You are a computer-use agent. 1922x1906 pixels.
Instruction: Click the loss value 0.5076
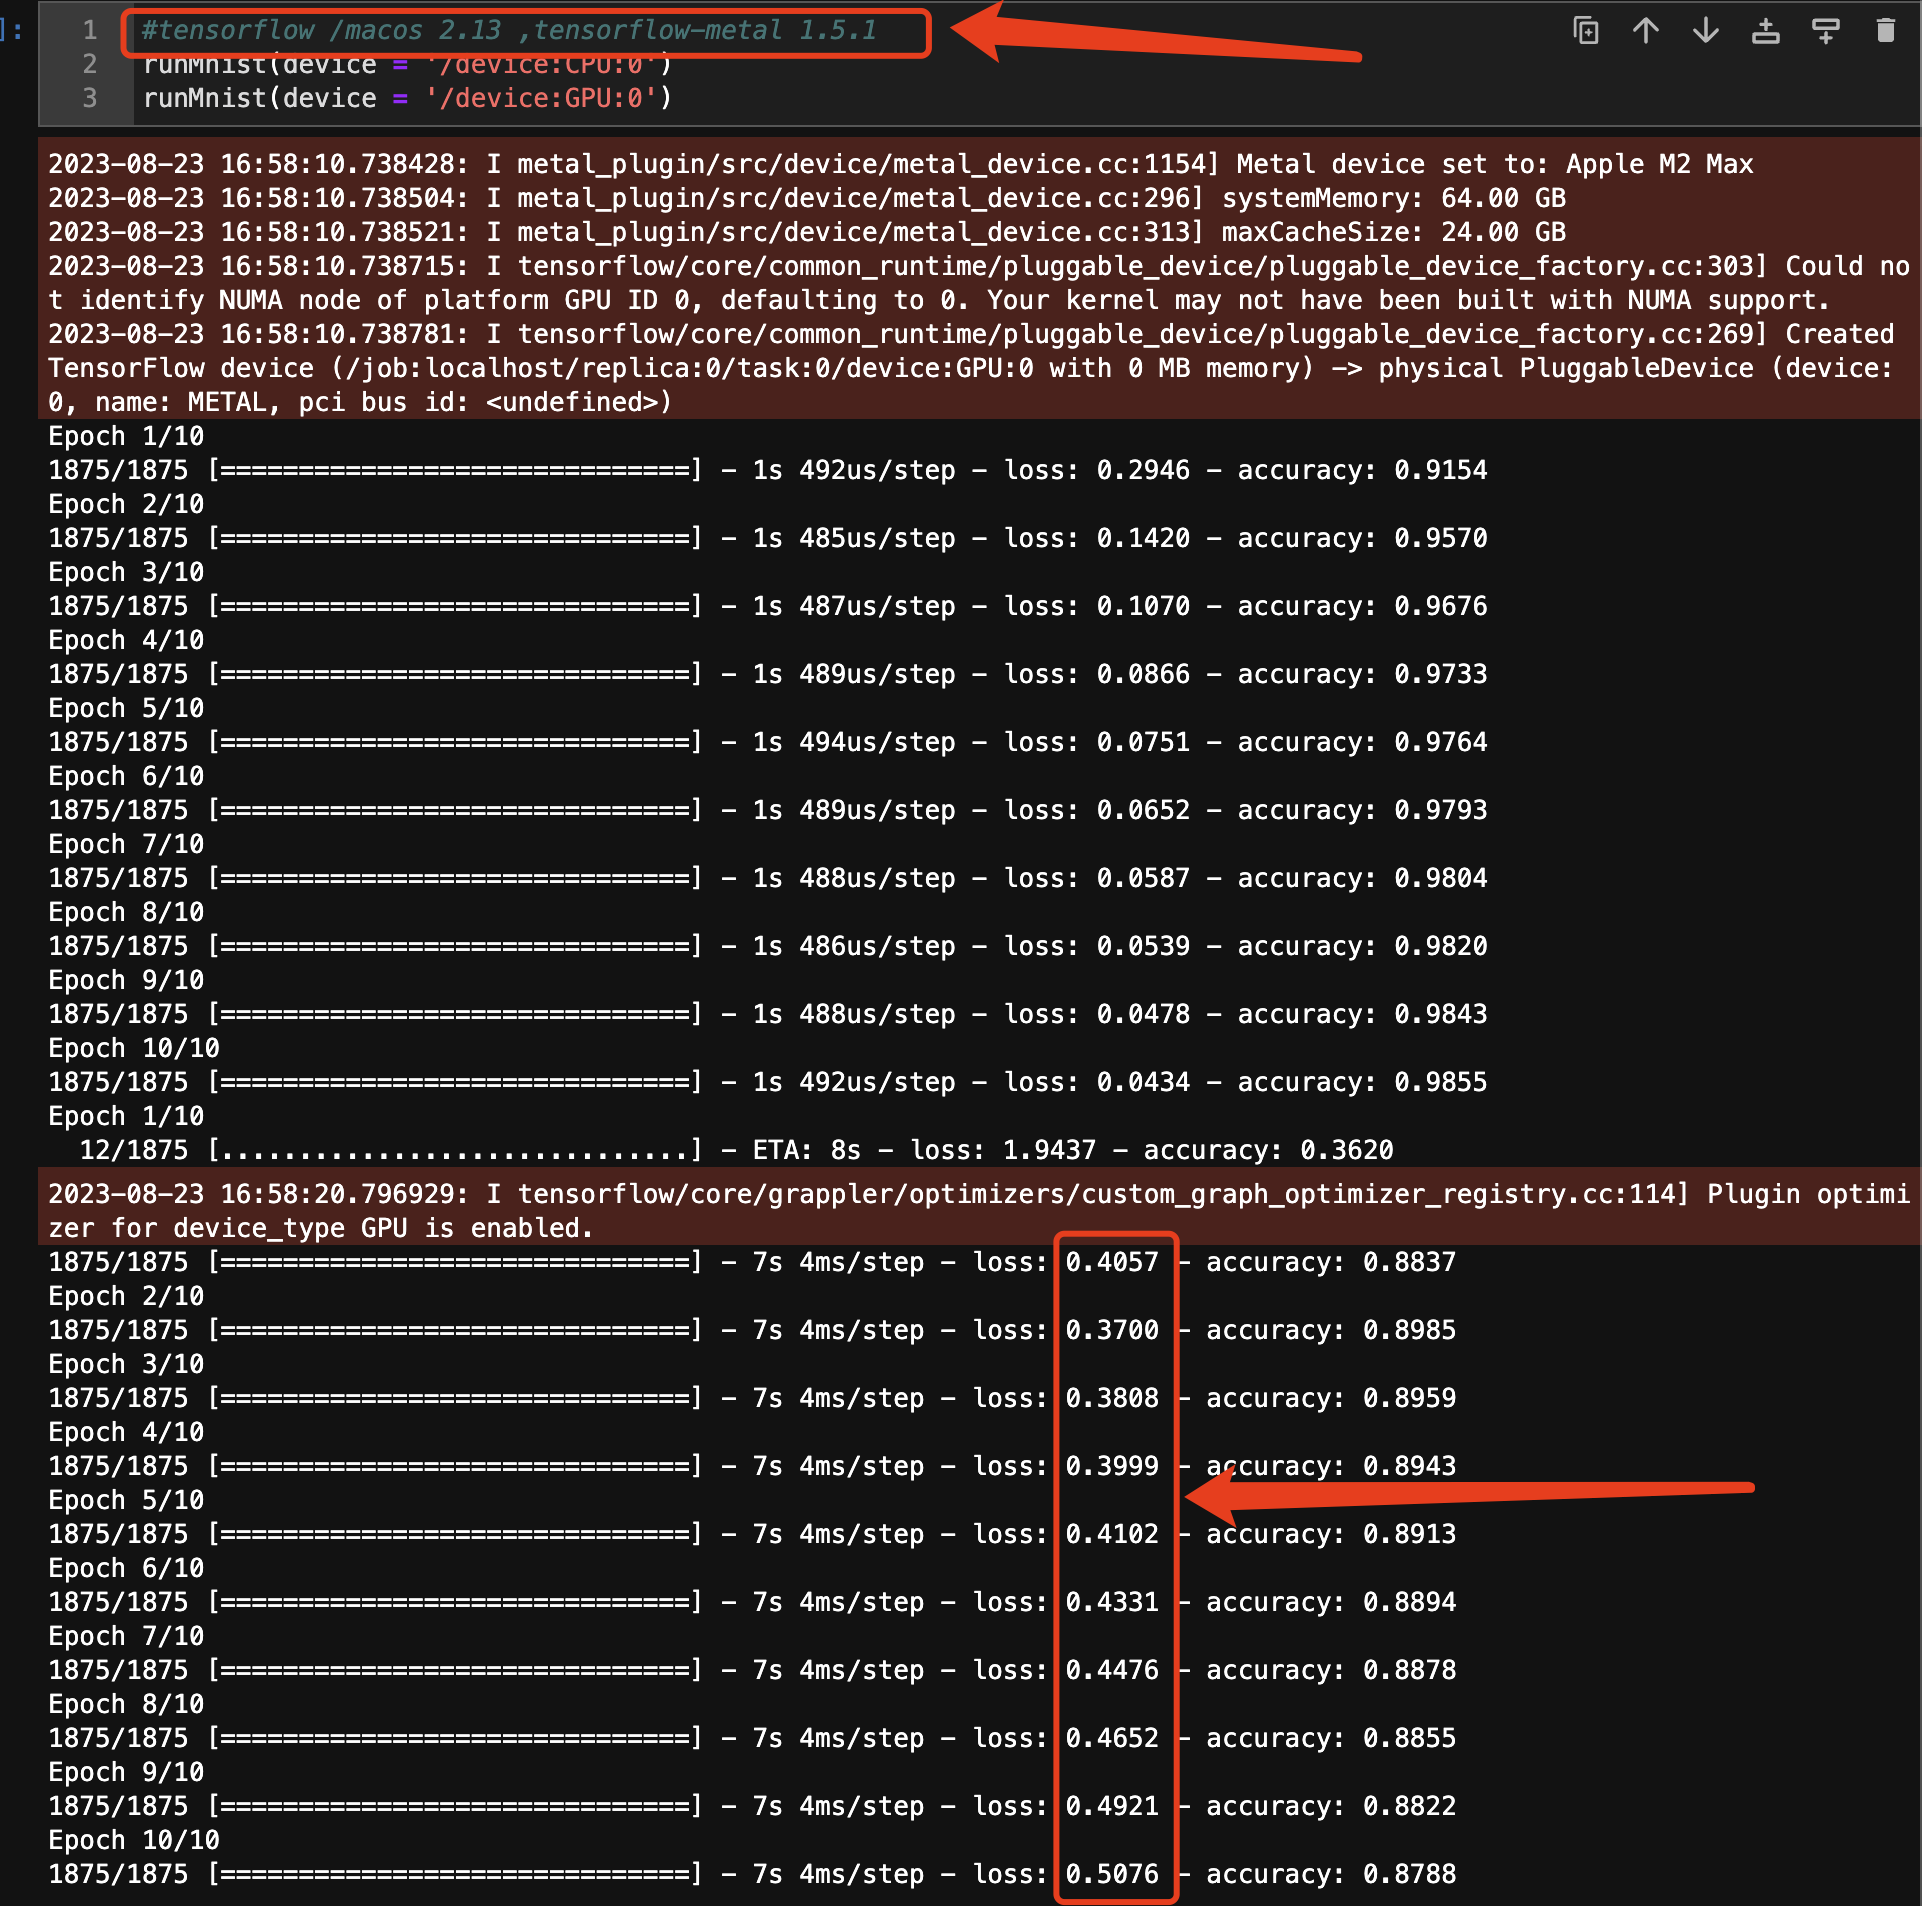pos(1112,1874)
